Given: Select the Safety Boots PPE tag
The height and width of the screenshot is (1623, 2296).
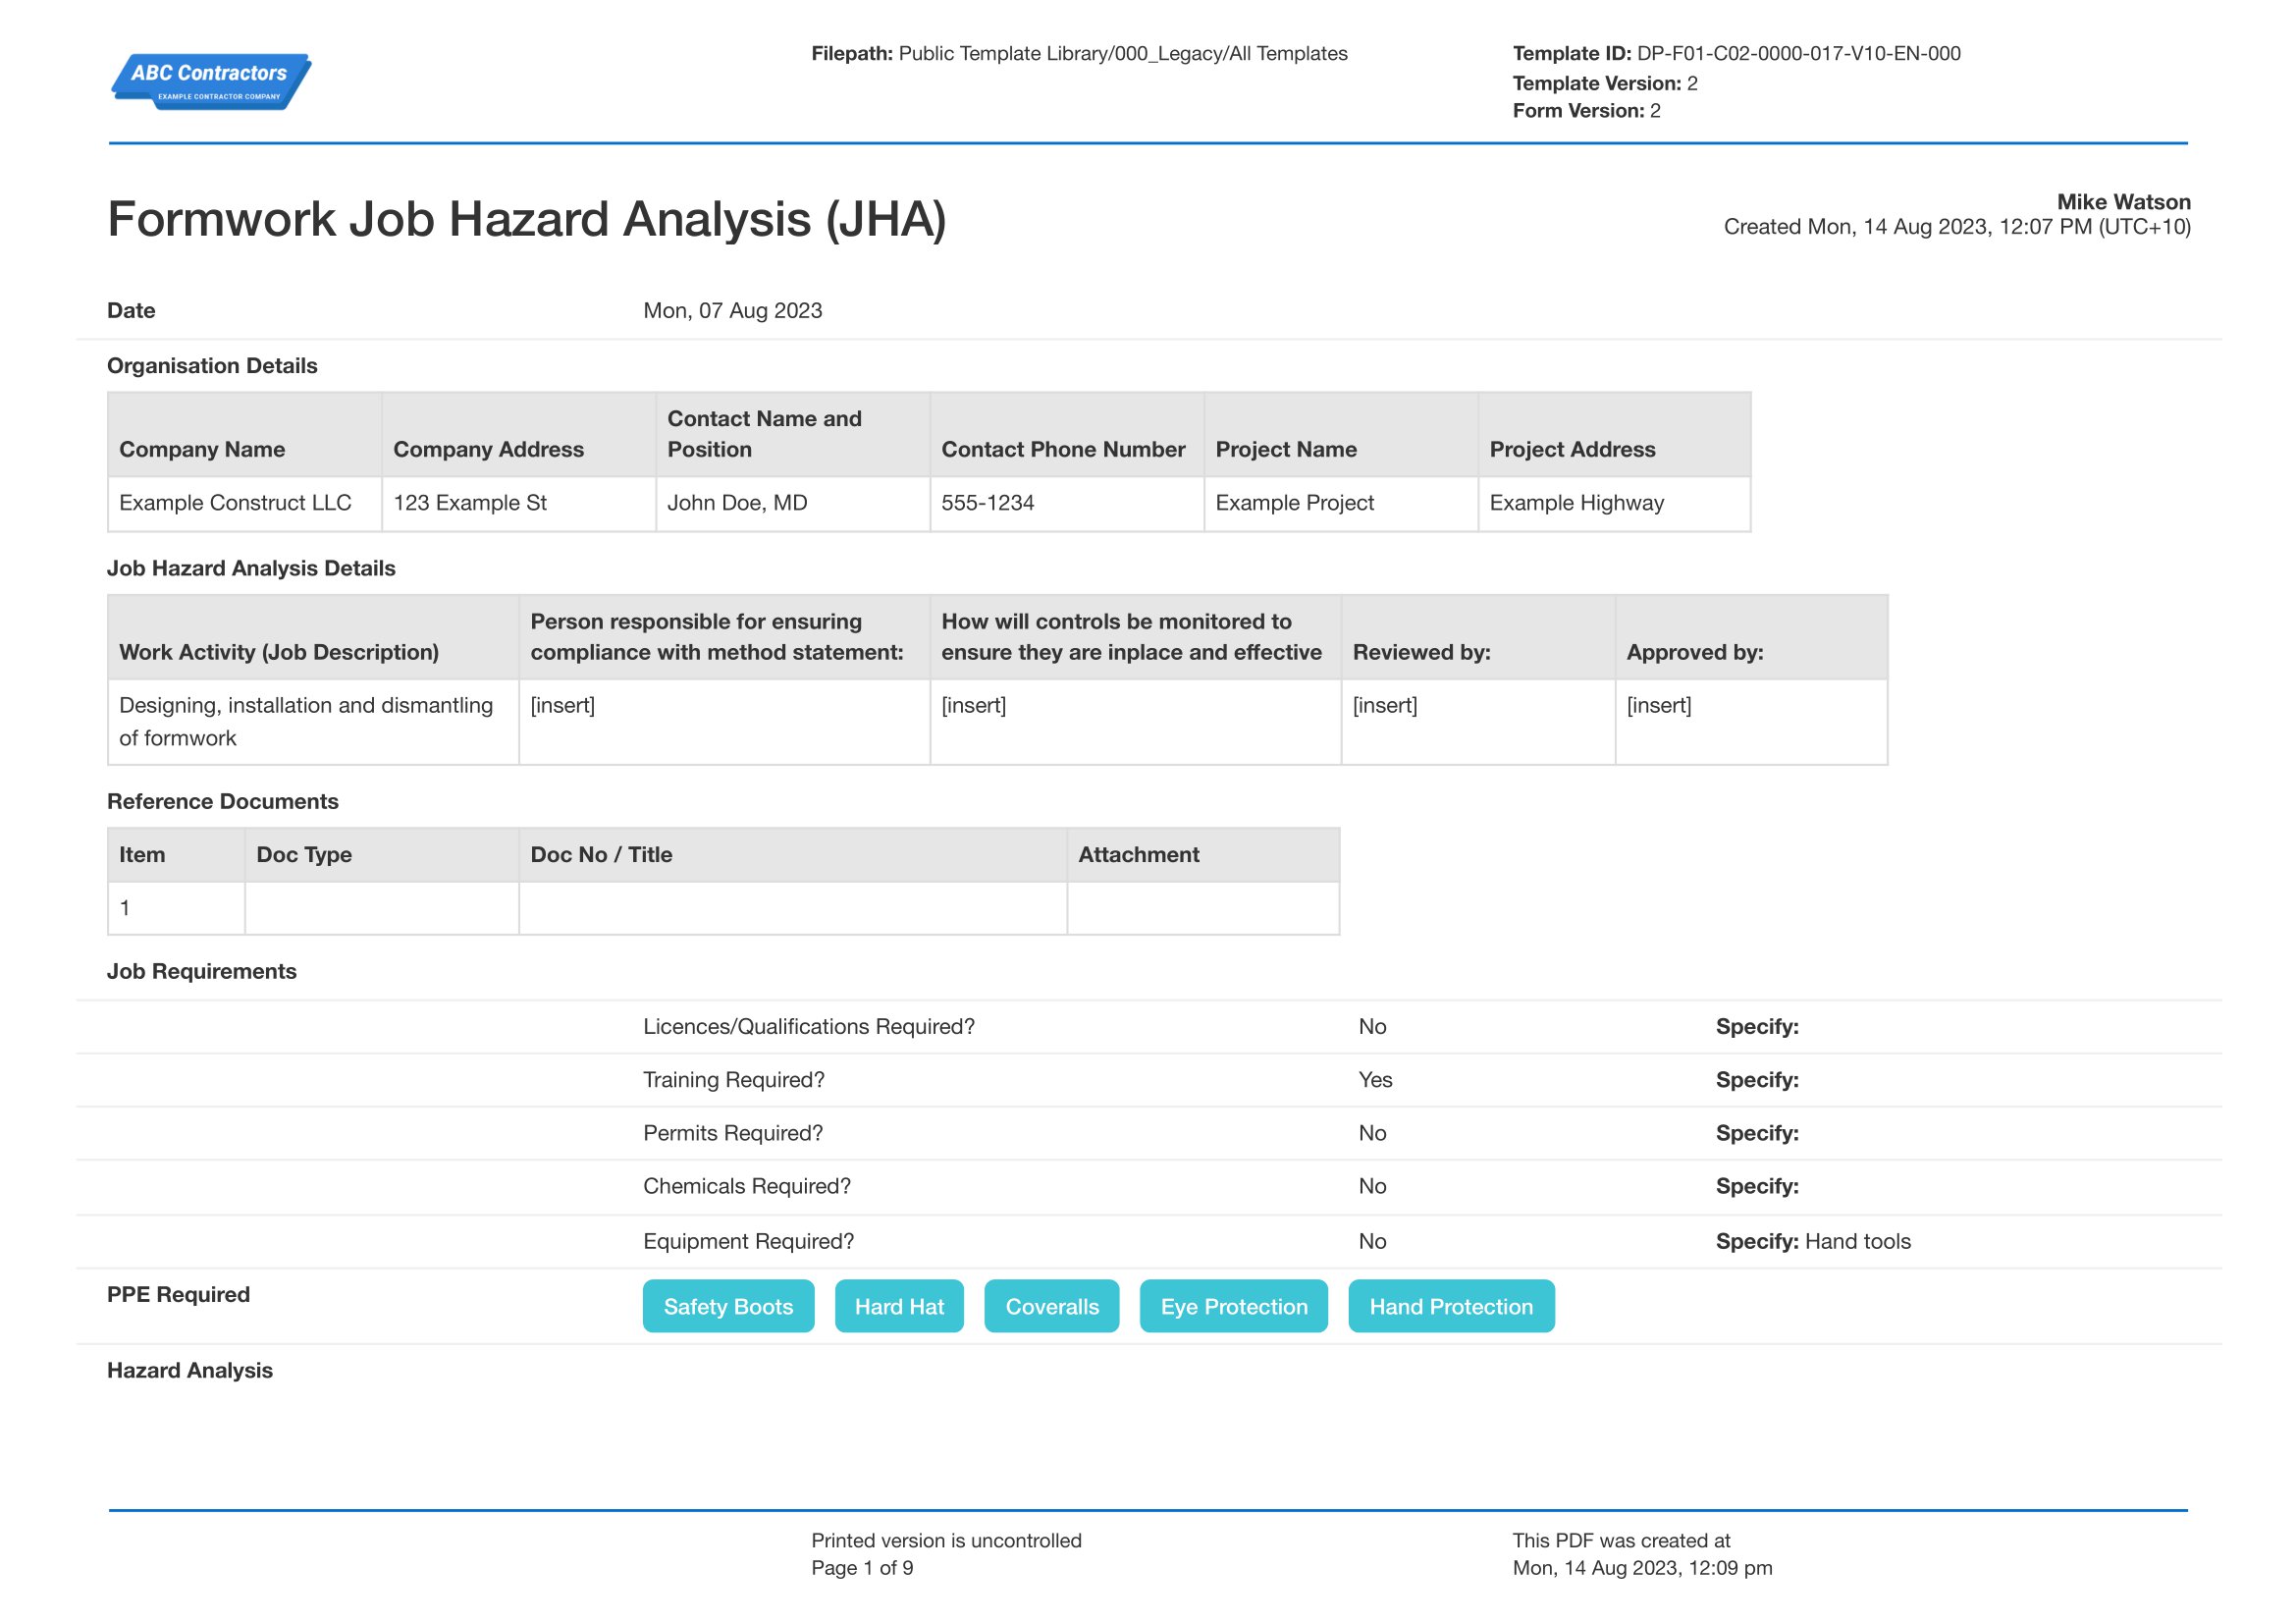Looking at the screenshot, I should tap(728, 1306).
